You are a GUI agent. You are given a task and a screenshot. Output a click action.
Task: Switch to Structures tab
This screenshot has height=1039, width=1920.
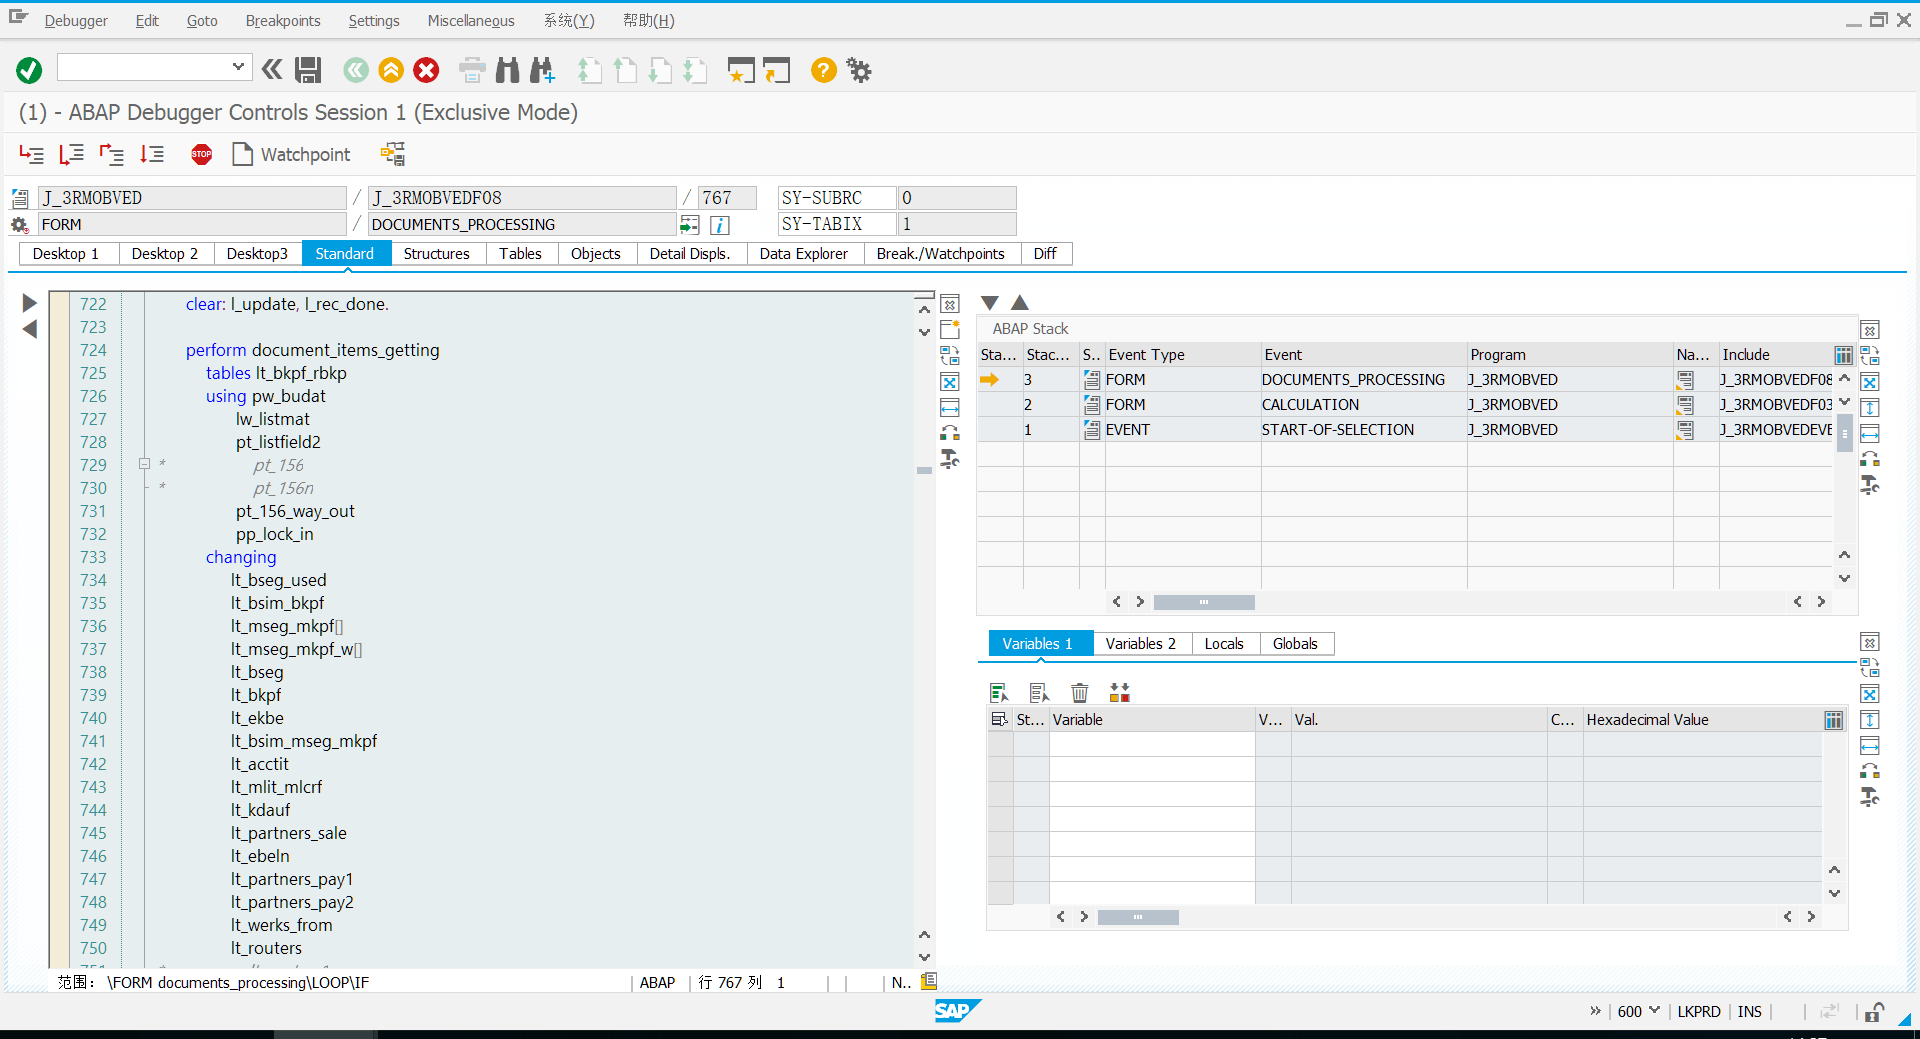[436, 254]
